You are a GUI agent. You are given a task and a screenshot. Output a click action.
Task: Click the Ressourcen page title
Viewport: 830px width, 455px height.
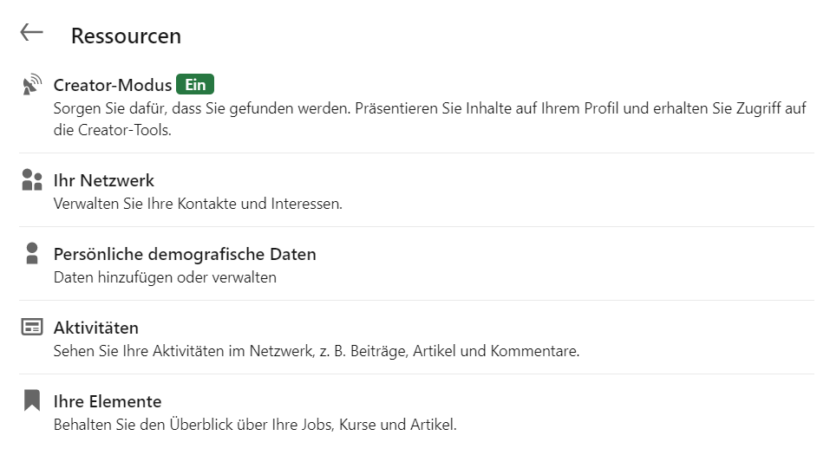coord(126,36)
